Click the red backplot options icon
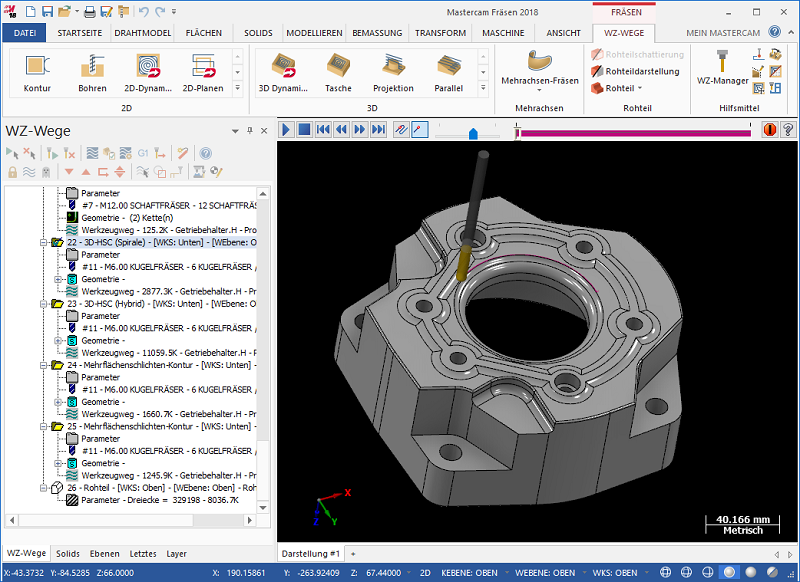Image resolution: width=800 pixels, height=582 pixels. [x=769, y=130]
